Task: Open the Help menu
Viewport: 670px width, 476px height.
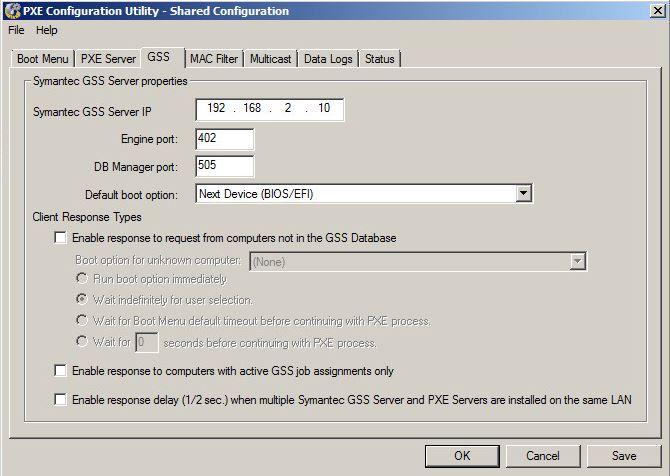Action: pos(47,30)
